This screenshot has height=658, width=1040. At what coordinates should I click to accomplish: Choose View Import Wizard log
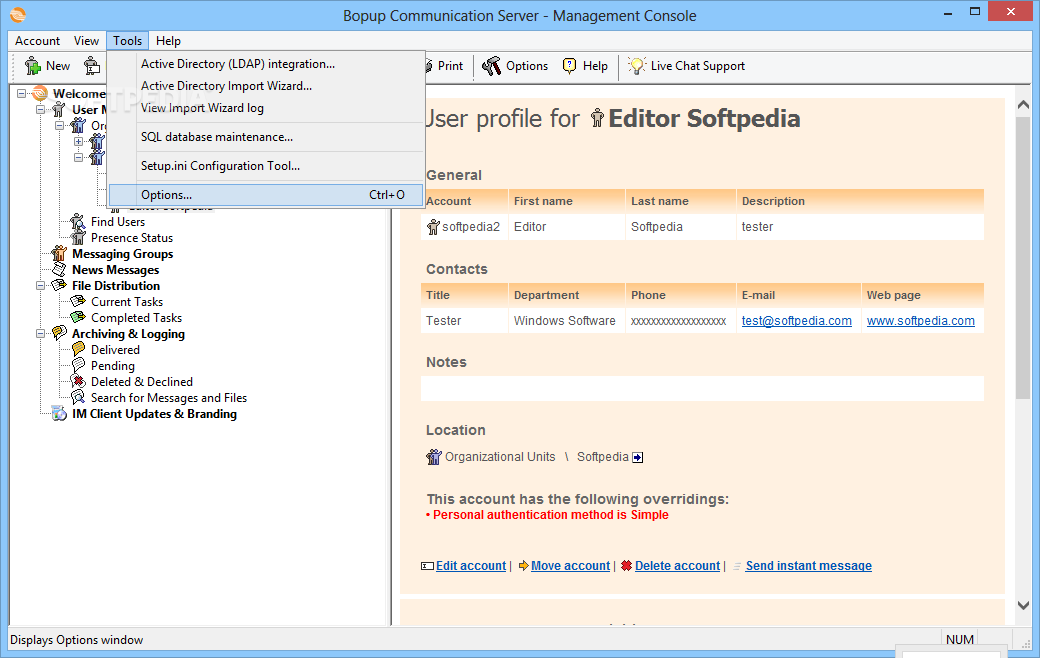[x=266, y=107]
